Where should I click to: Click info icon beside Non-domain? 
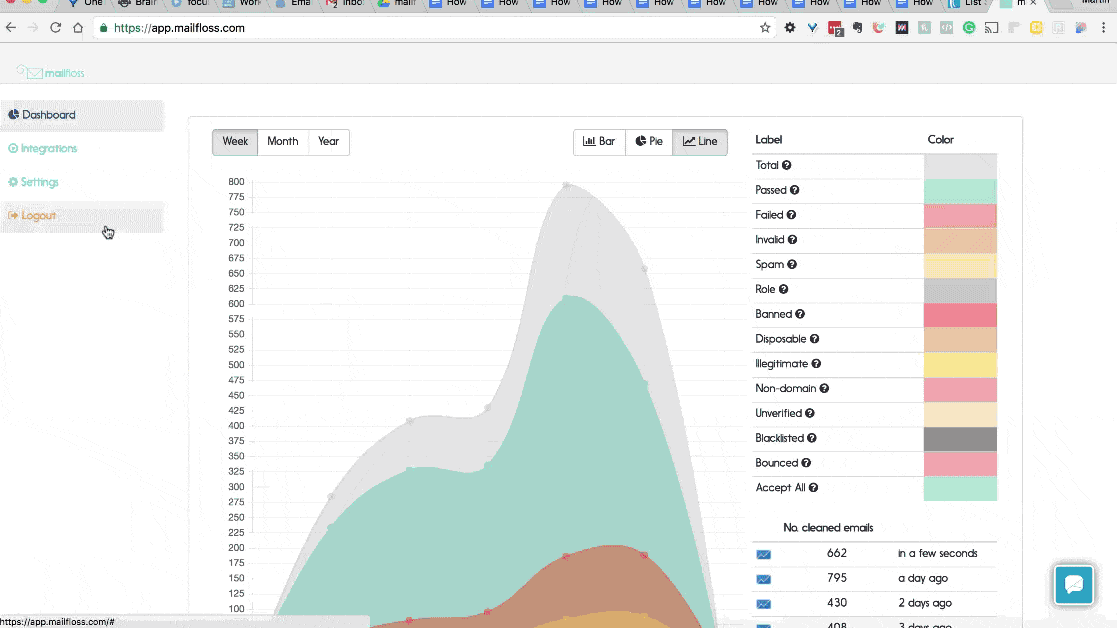coord(824,389)
